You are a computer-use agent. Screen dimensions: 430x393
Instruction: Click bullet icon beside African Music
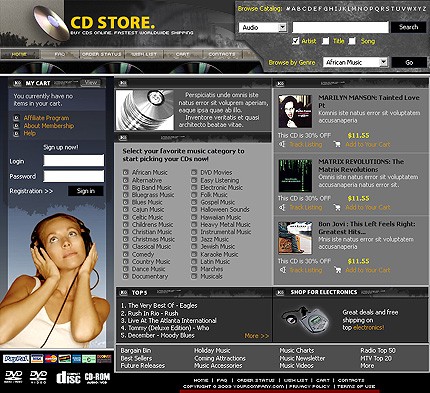(126, 172)
